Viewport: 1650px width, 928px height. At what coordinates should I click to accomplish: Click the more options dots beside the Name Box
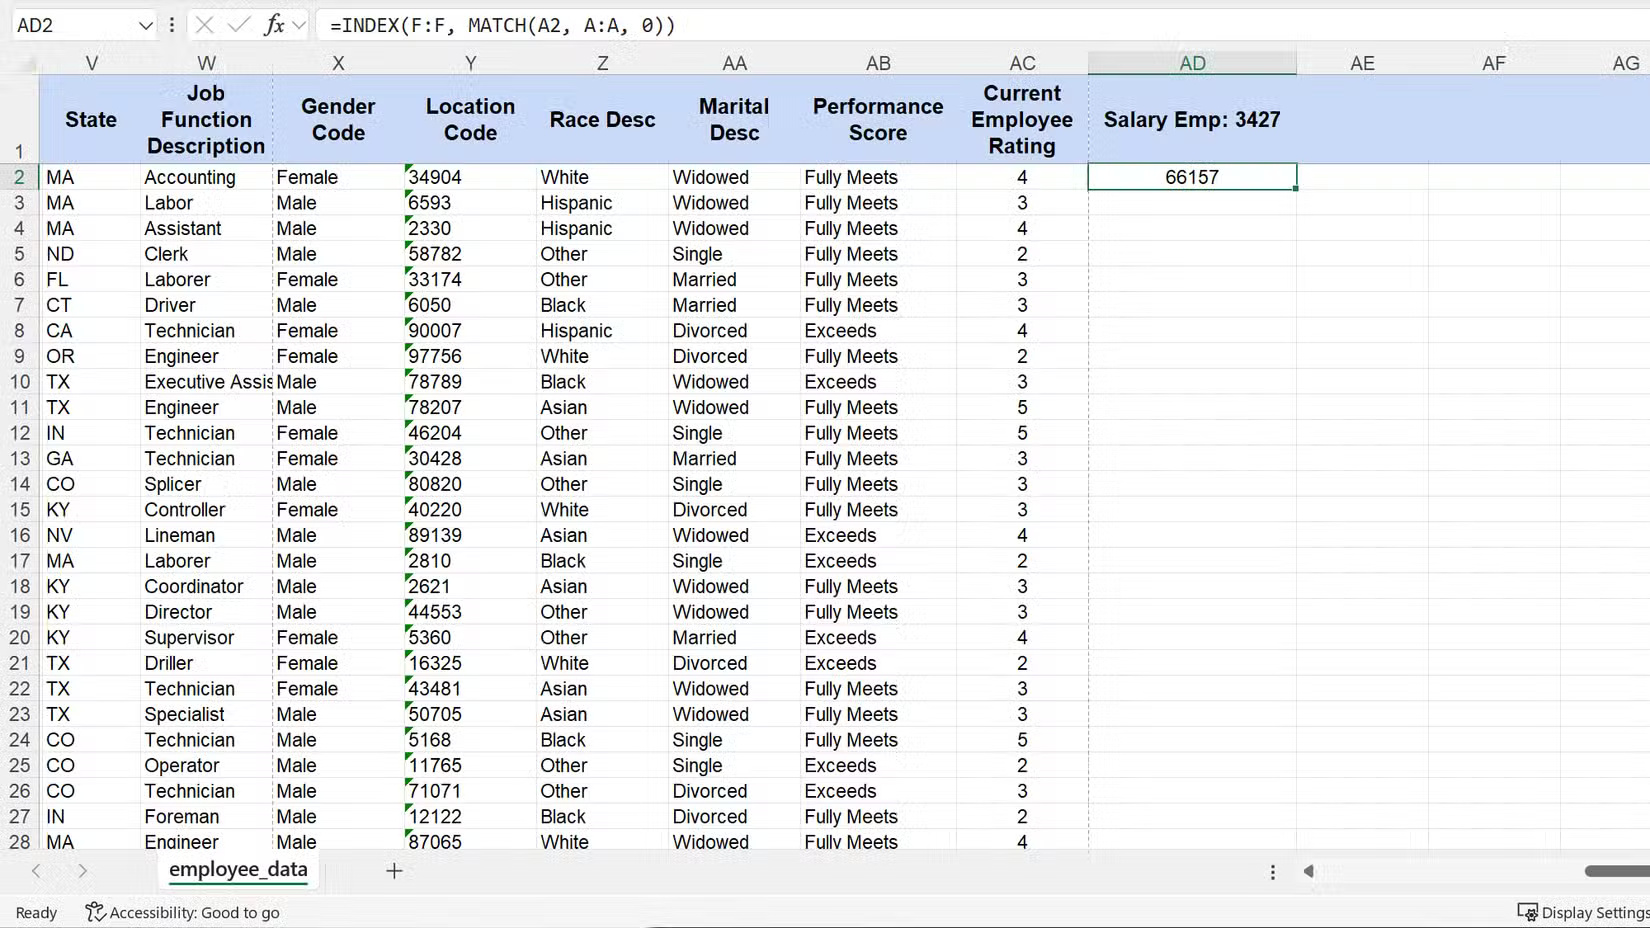pyautogui.click(x=171, y=25)
